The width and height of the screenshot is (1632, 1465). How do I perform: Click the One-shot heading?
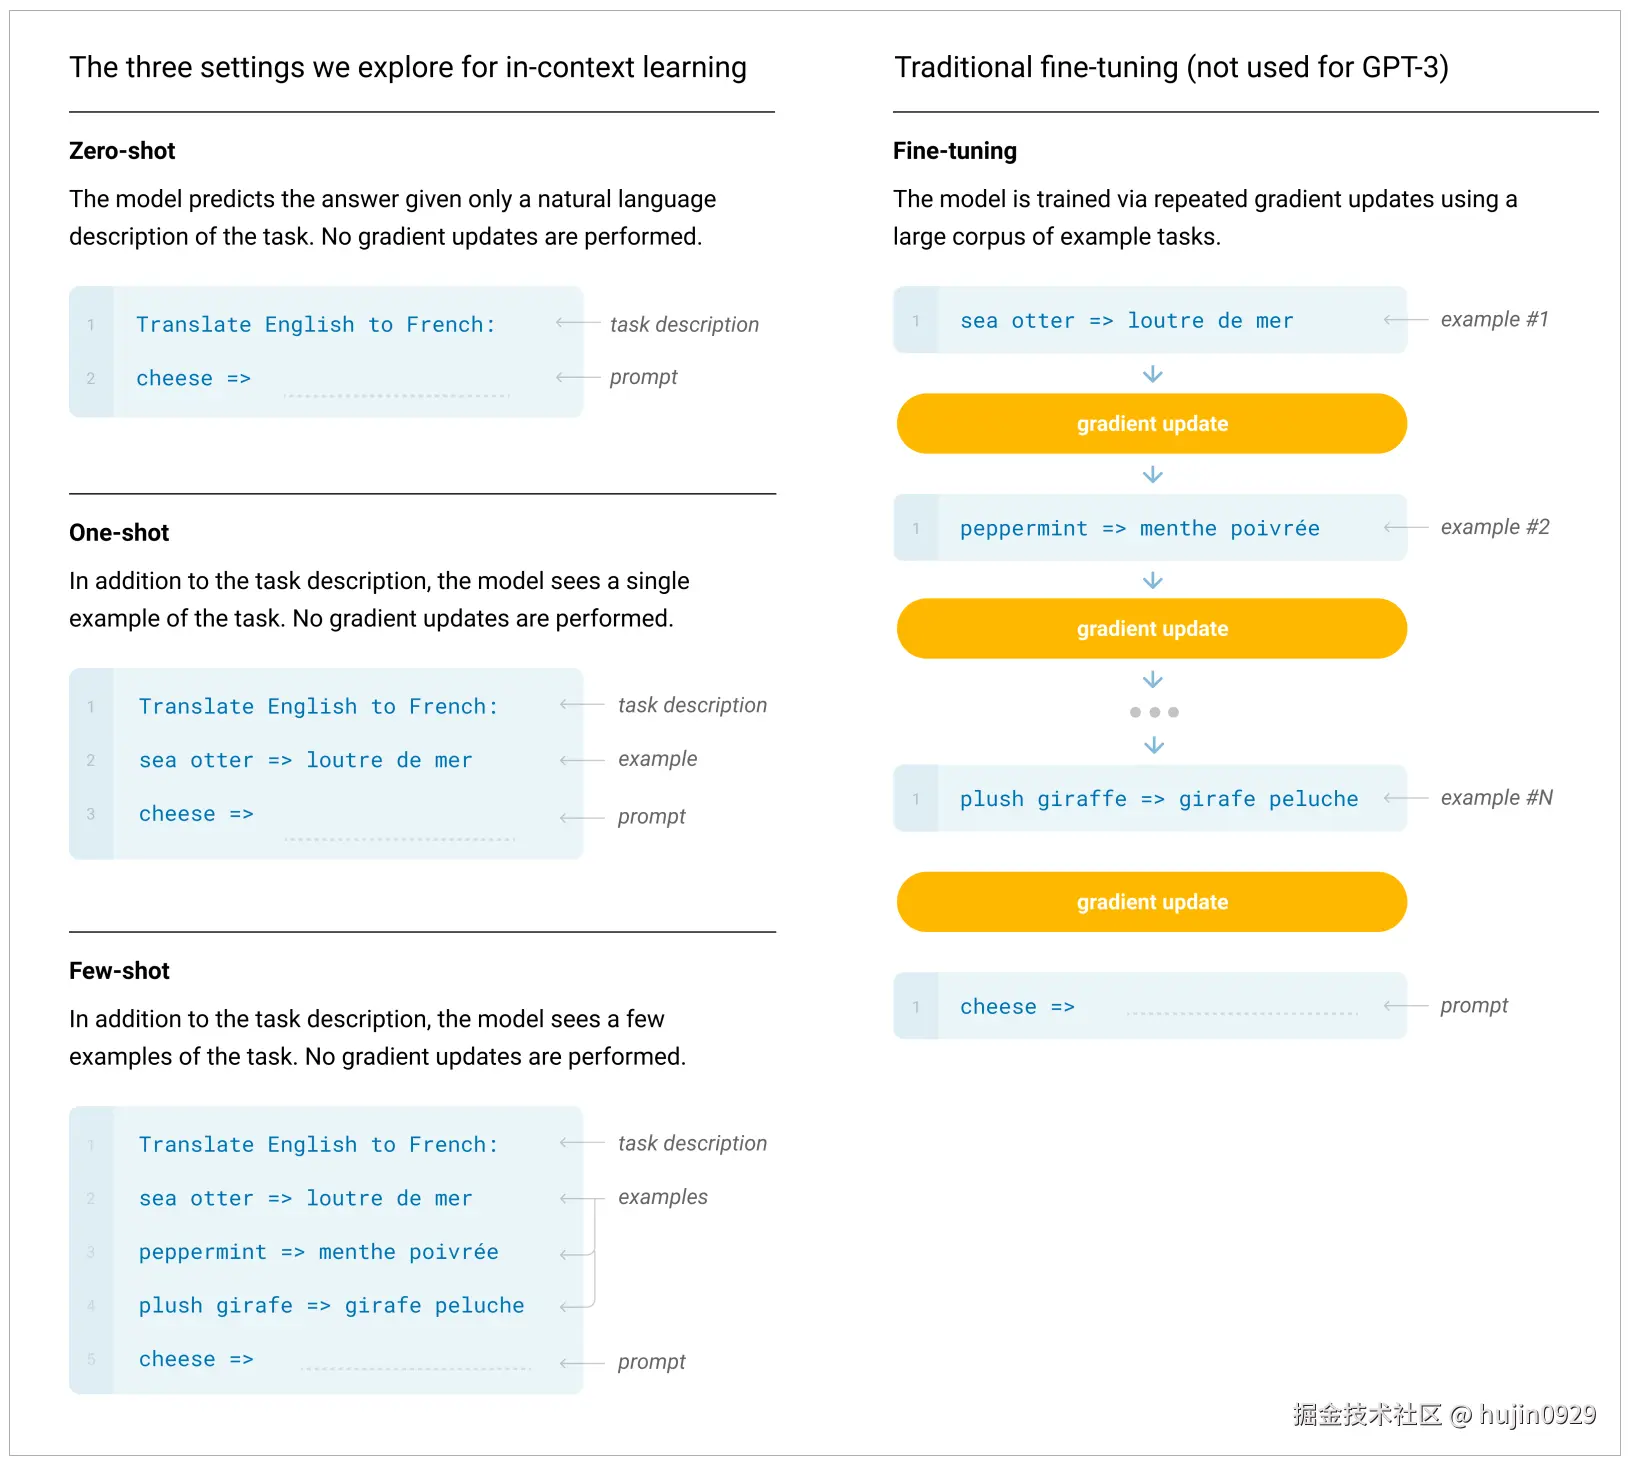[x=119, y=533]
